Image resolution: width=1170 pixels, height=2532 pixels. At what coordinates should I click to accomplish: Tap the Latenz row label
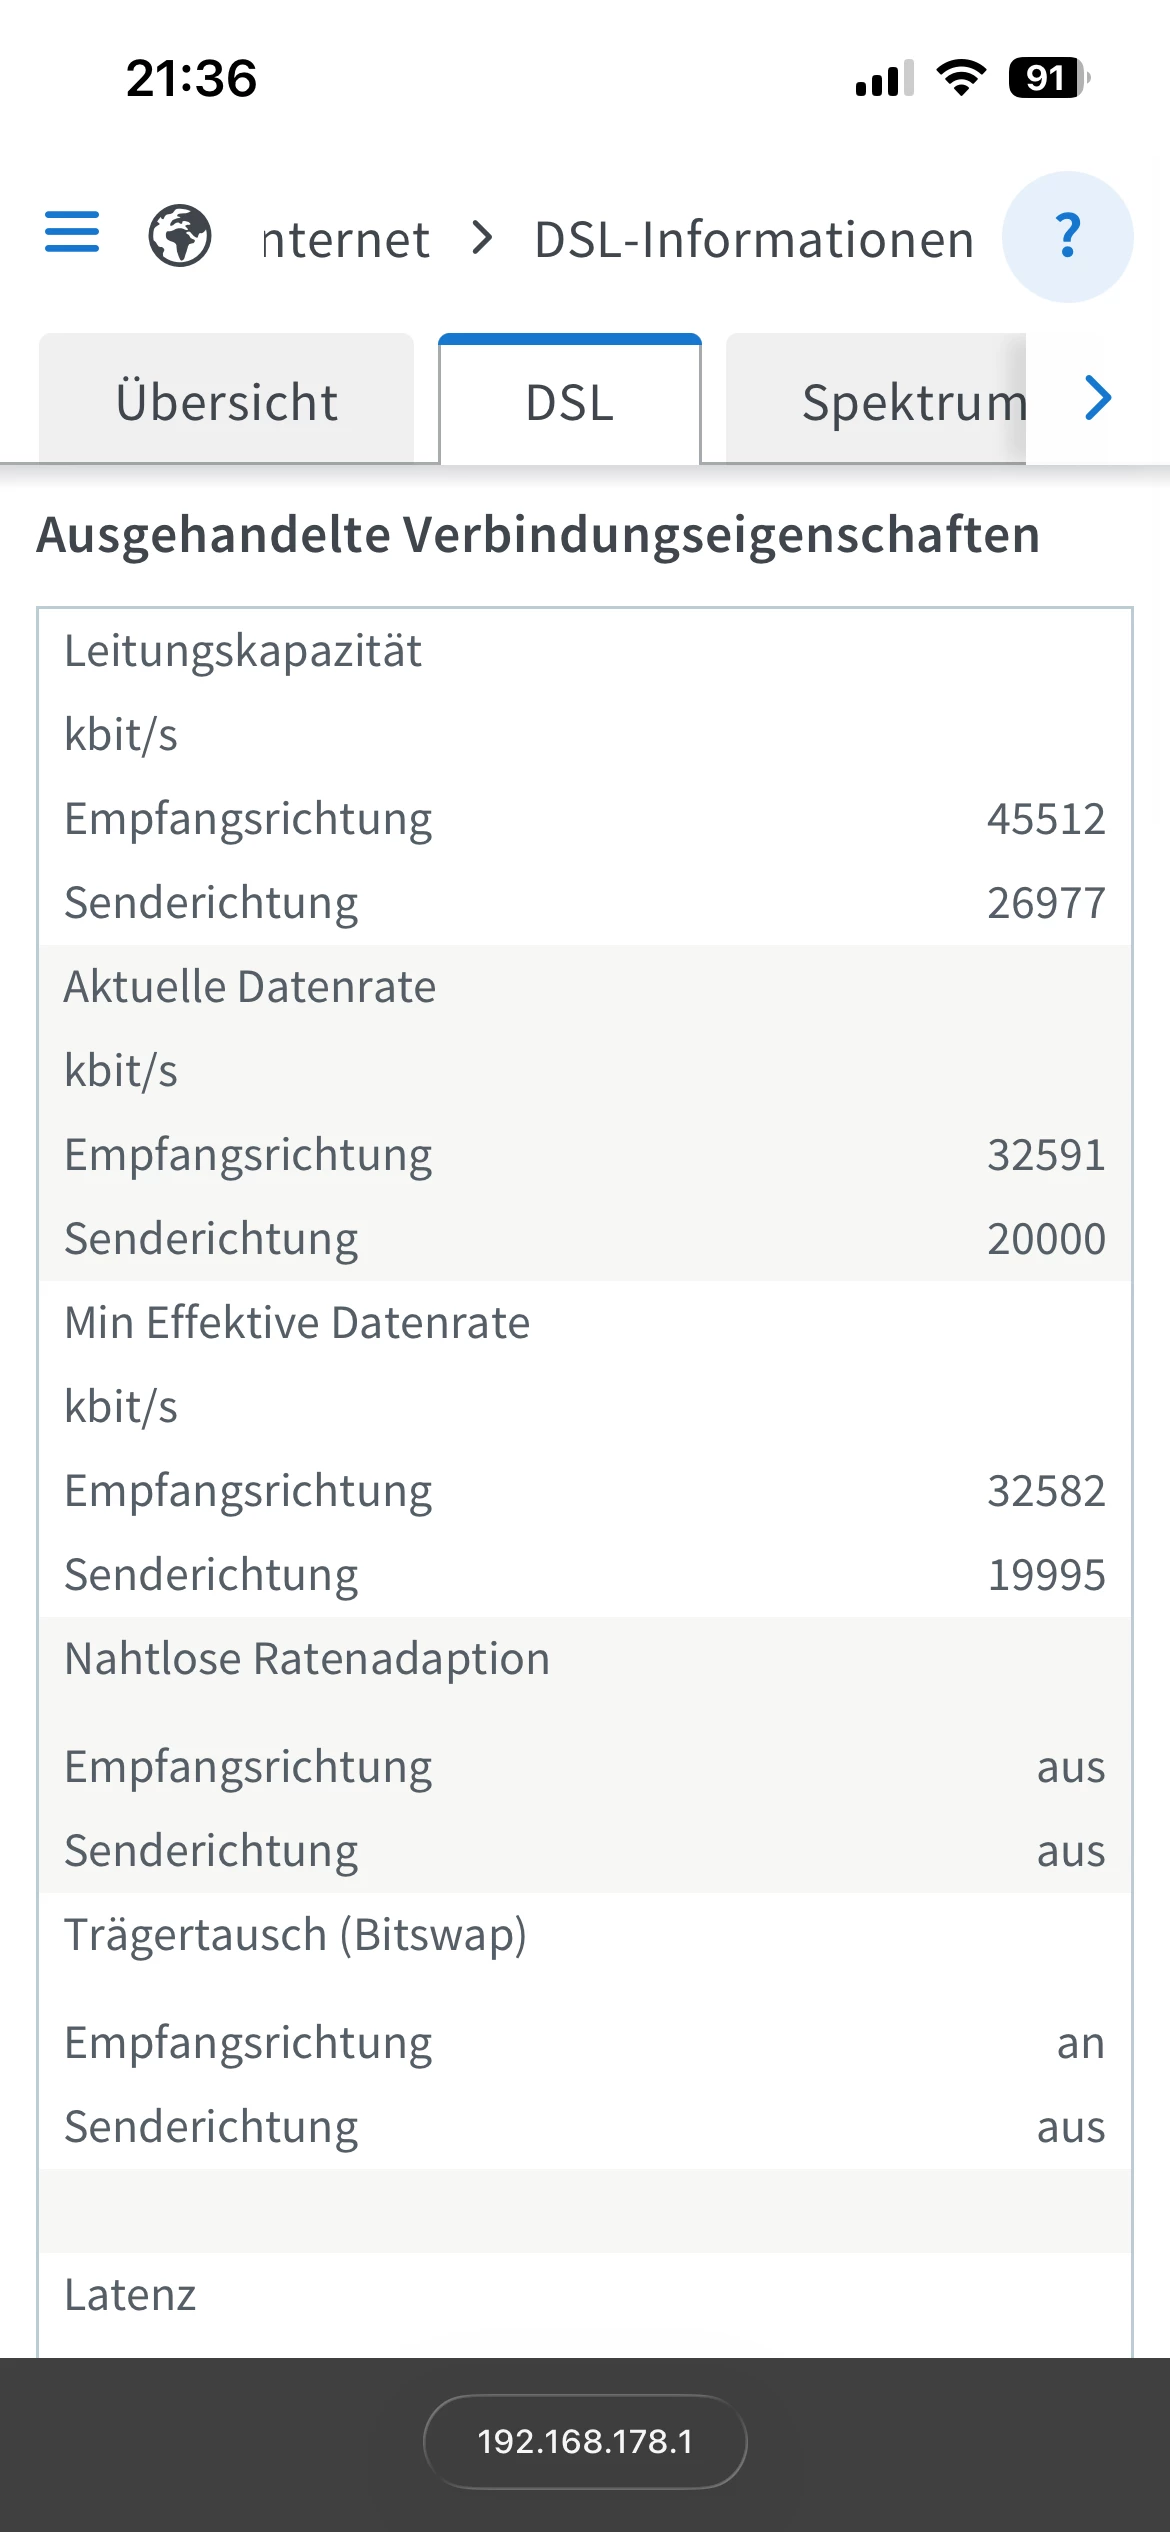coord(130,2295)
